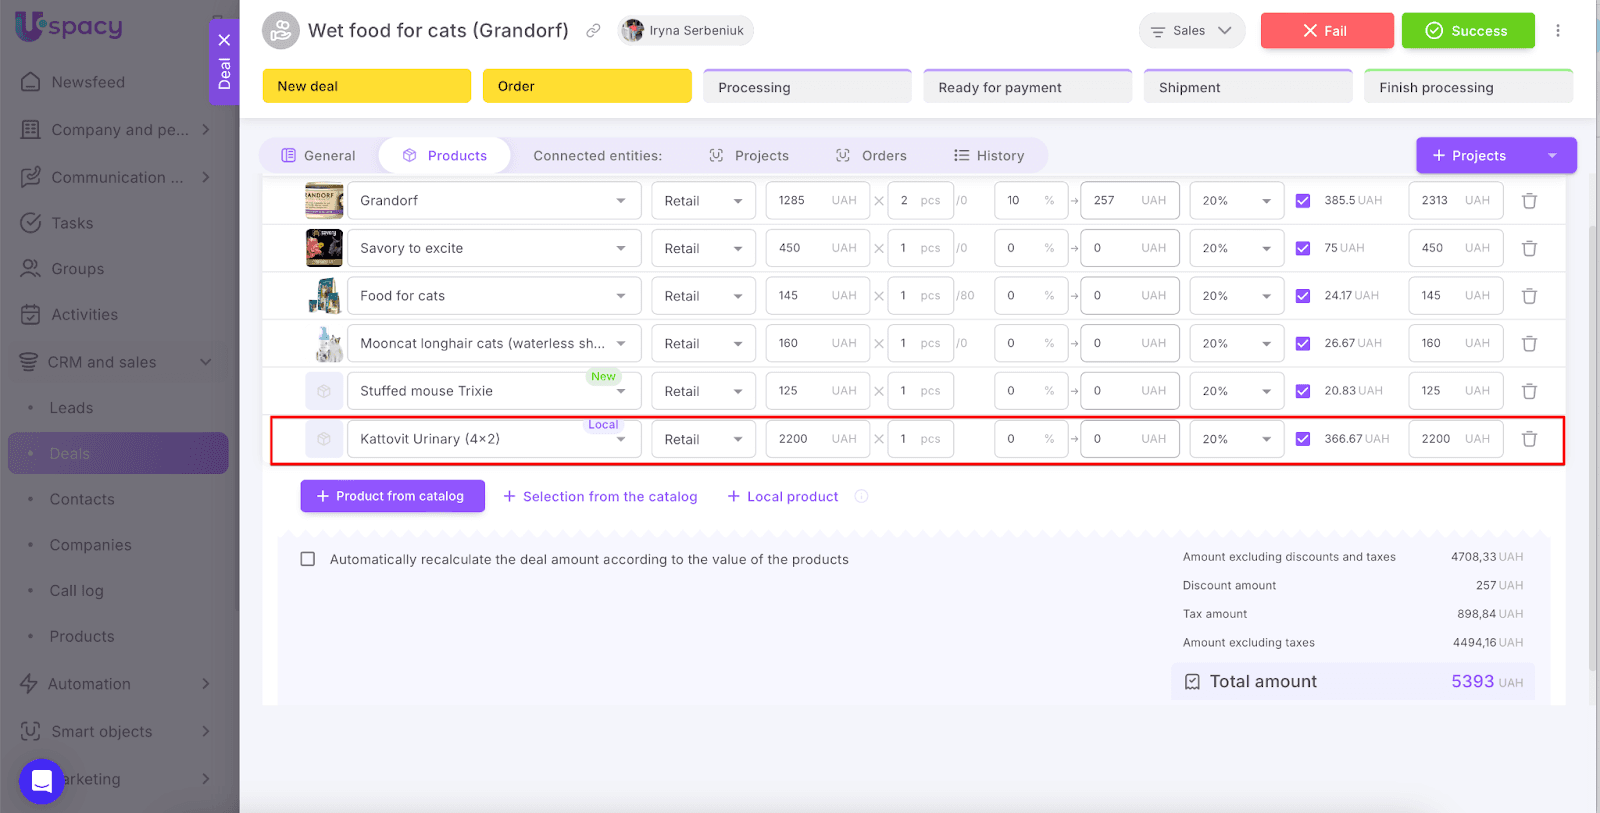Click the Product from catalog button

[392, 496]
